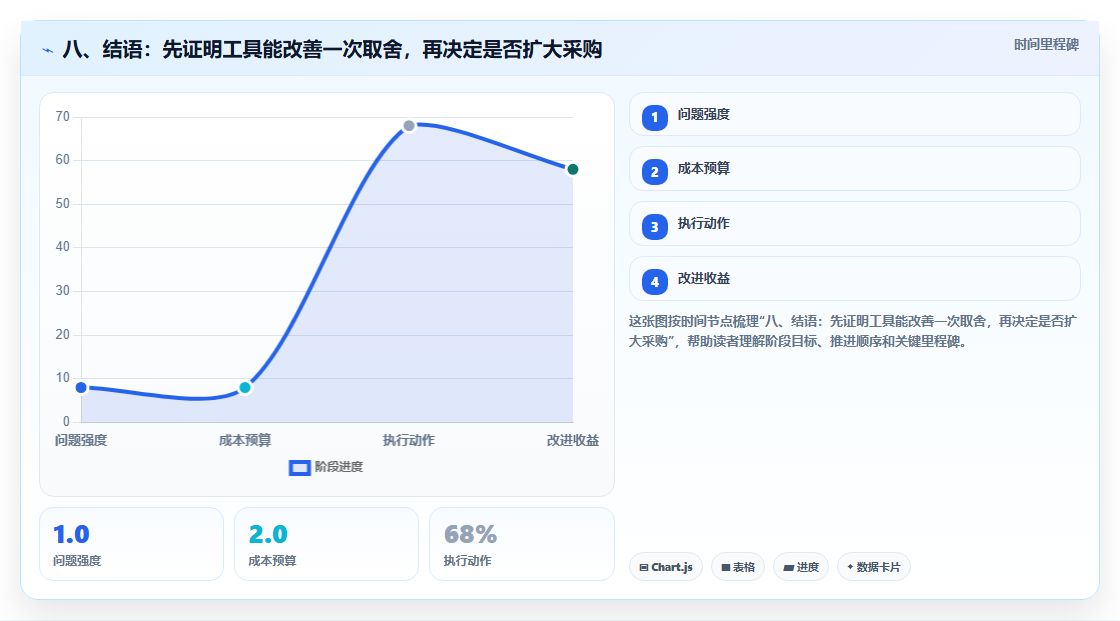Open the 执行动作 milestone row
1120x621 pixels.
pos(854,224)
